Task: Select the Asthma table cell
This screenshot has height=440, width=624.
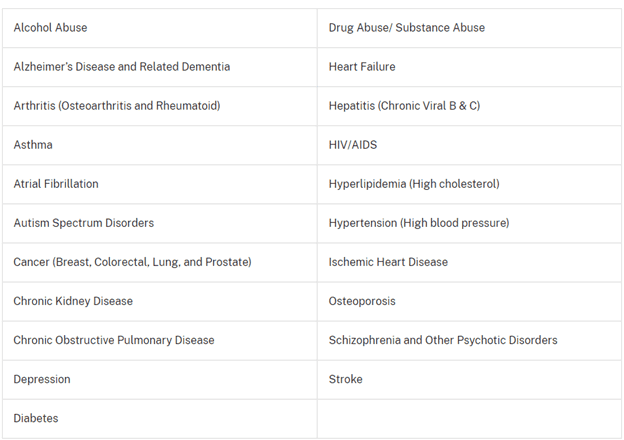Action: pos(33,145)
